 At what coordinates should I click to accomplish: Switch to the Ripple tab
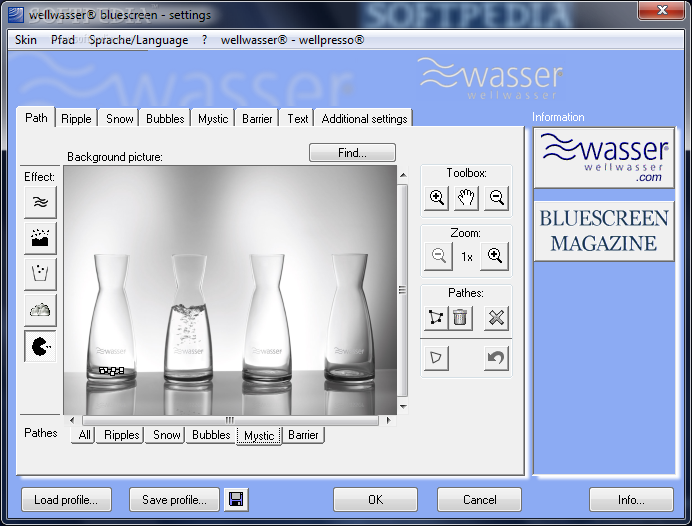point(76,119)
